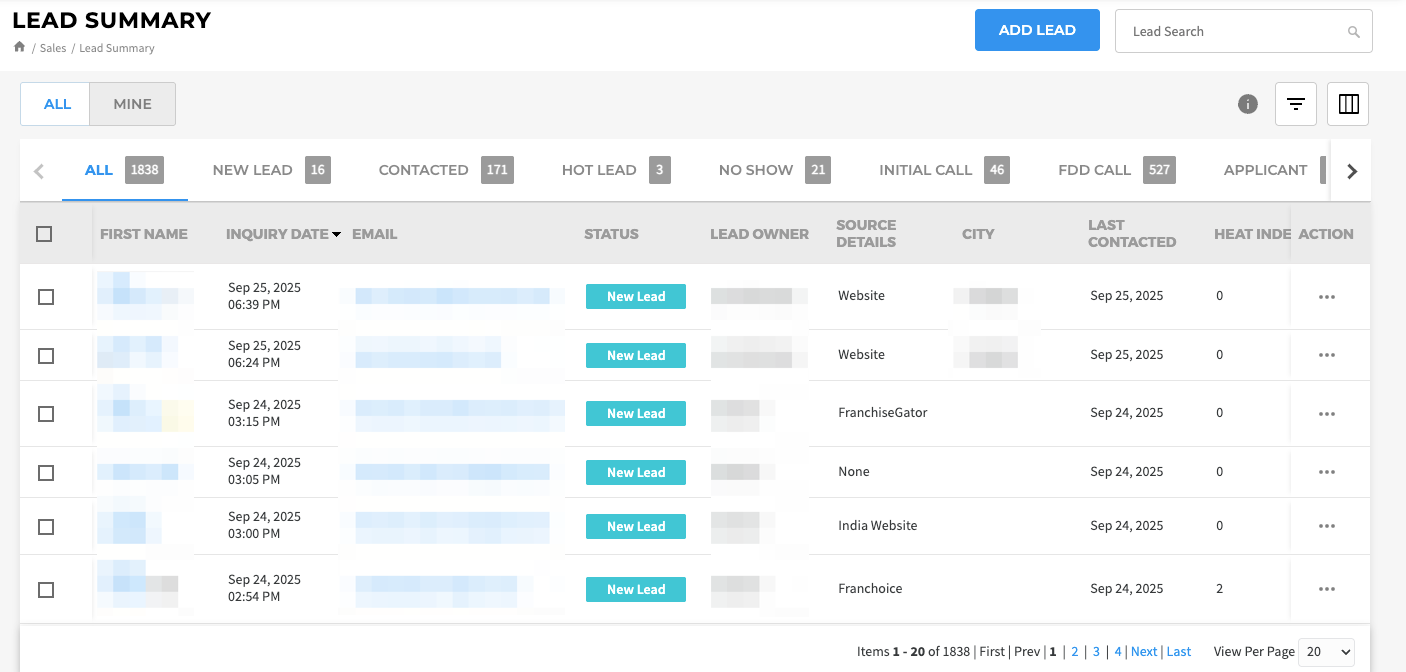The width and height of the screenshot is (1406, 672).
Task: Jump to the Last page link
Action: tap(1179, 652)
